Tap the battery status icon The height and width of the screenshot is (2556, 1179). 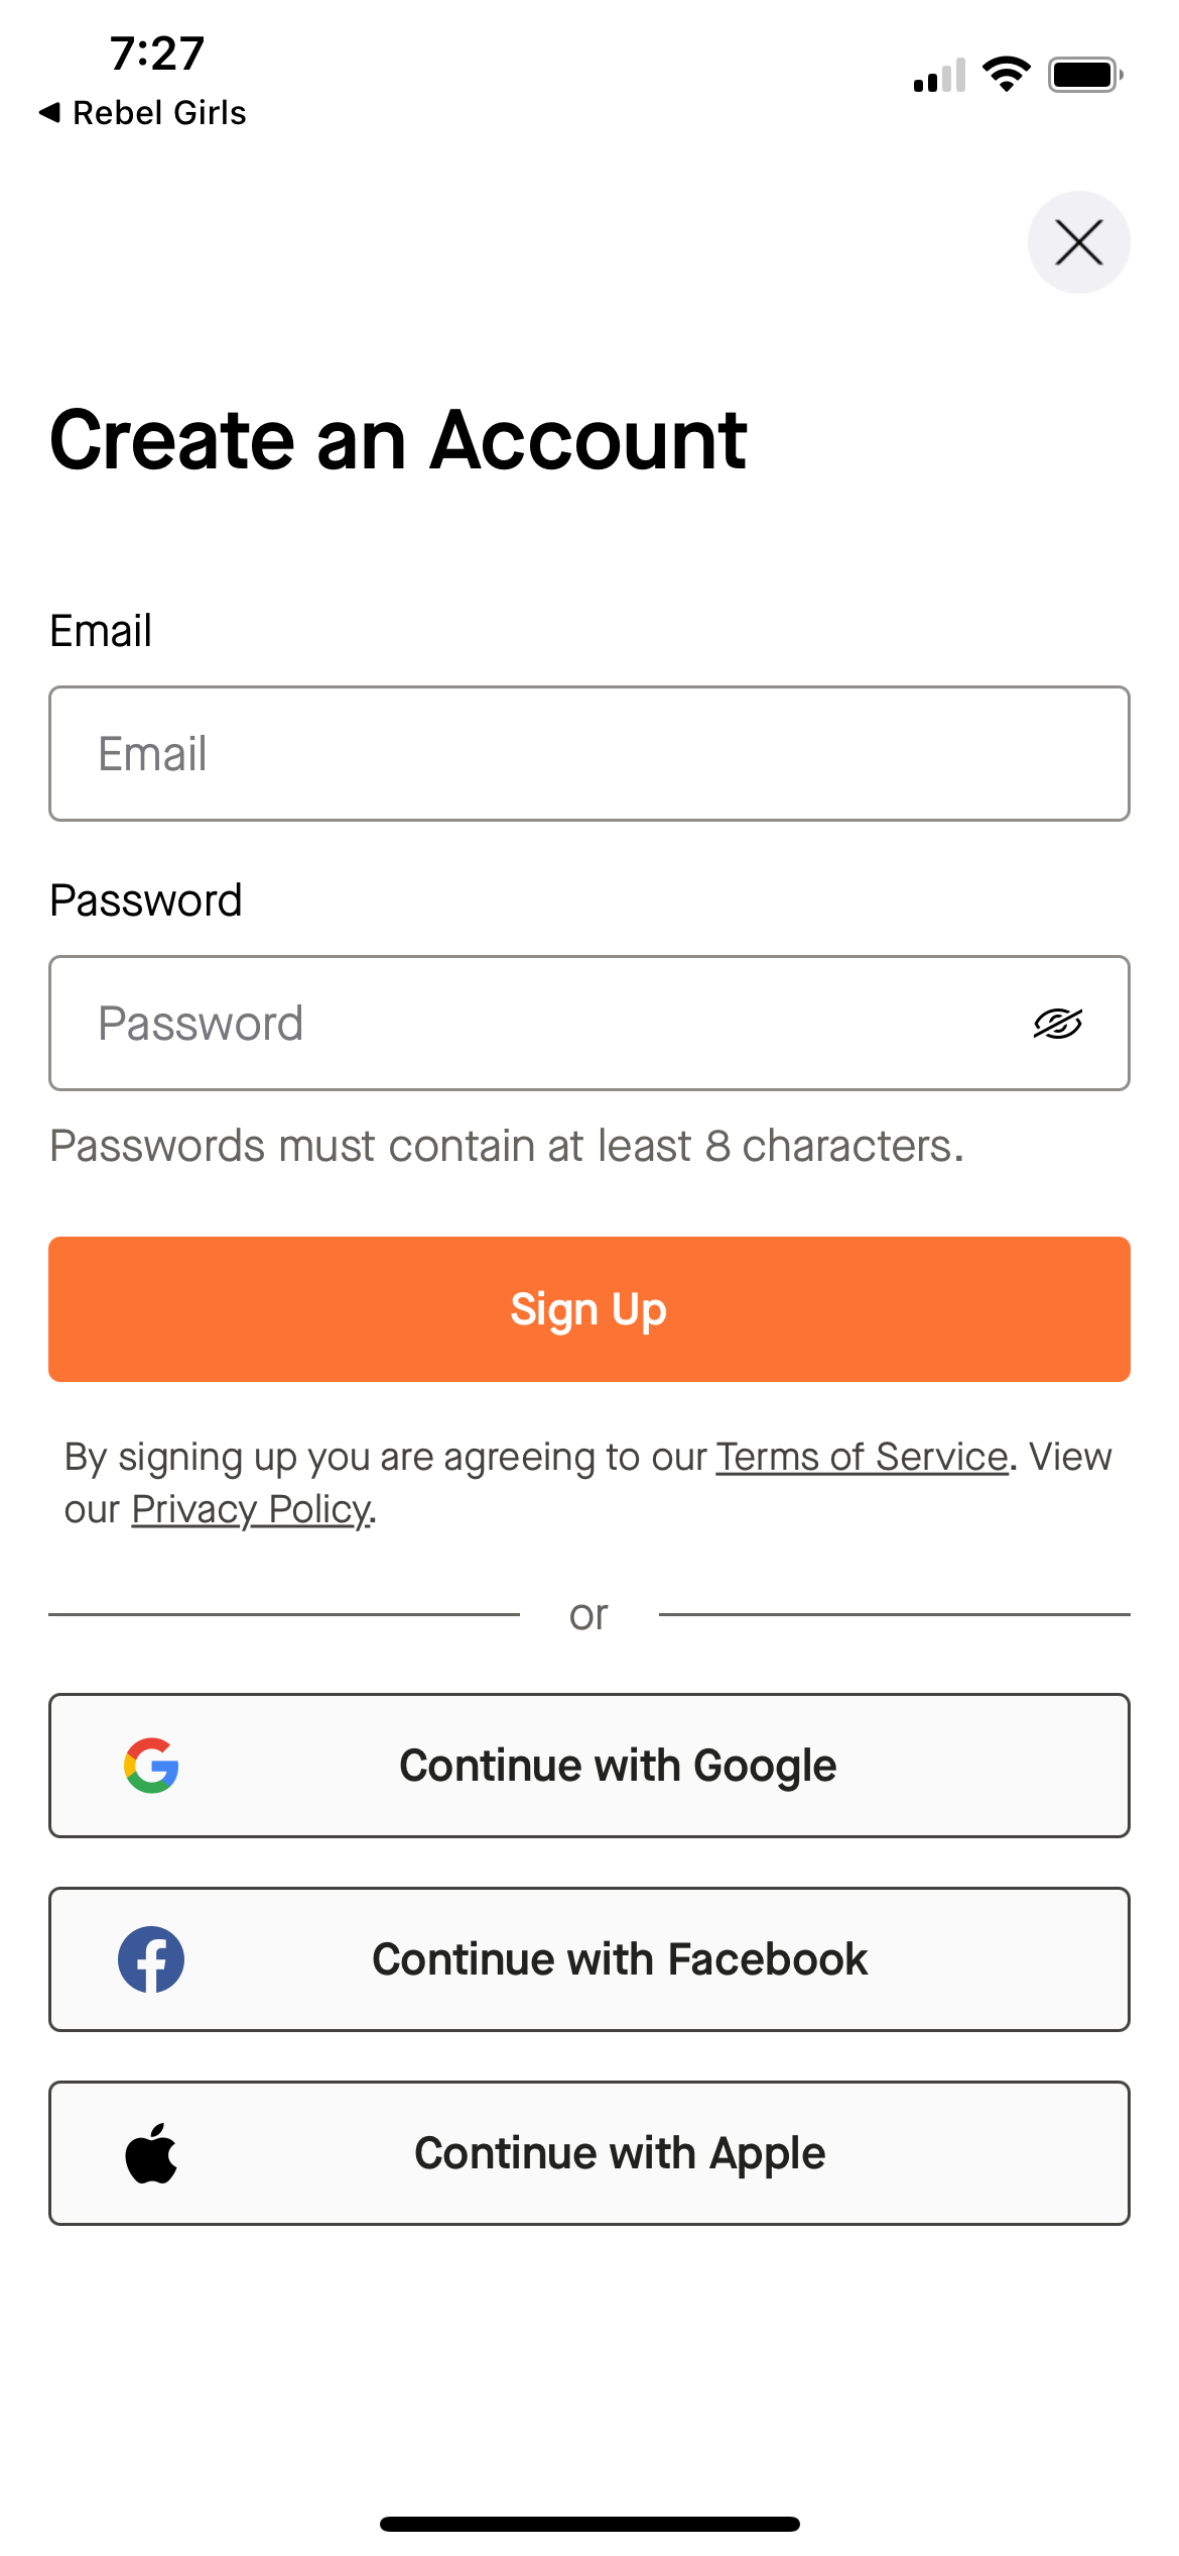tap(1085, 75)
